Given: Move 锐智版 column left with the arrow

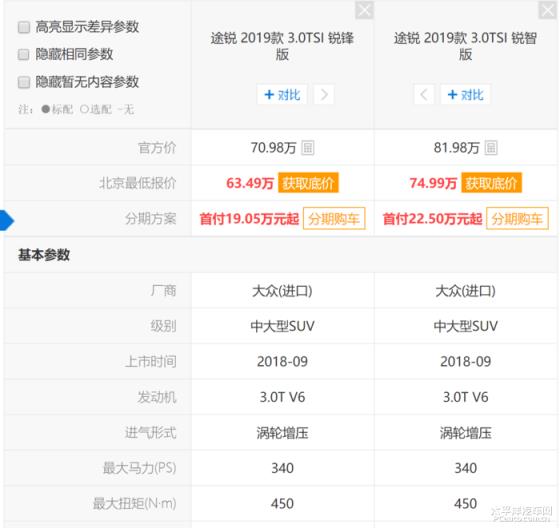Looking at the screenshot, I should coord(424,95).
